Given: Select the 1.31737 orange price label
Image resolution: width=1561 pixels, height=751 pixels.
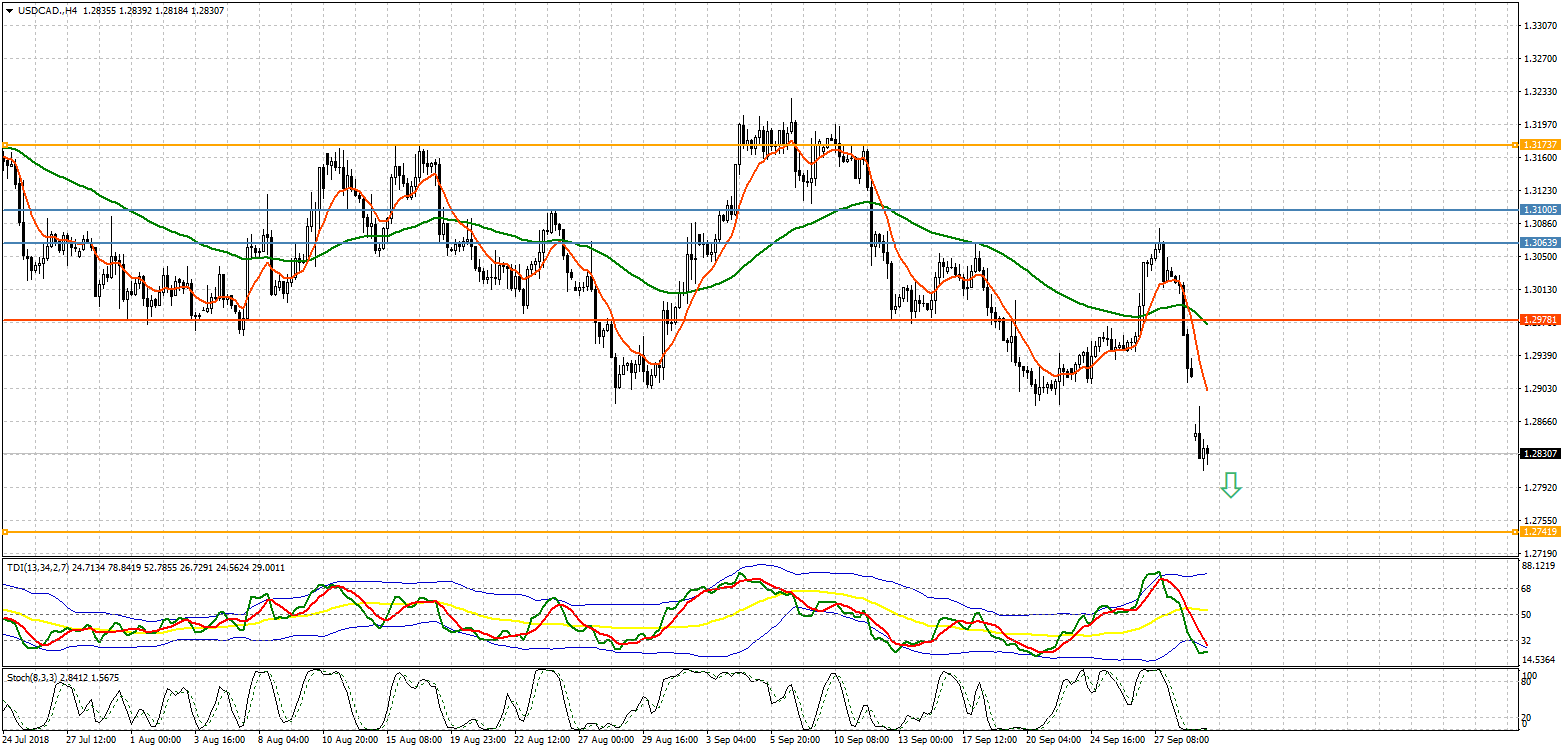Looking at the screenshot, I should pyautogui.click(x=1539, y=145).
